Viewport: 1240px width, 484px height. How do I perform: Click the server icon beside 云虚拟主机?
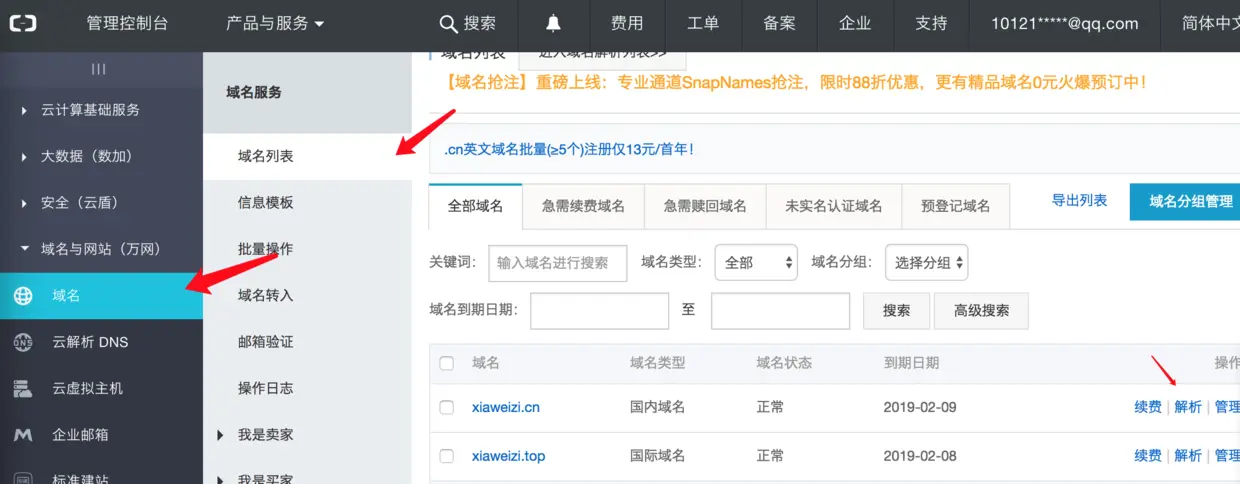[23, 388]
